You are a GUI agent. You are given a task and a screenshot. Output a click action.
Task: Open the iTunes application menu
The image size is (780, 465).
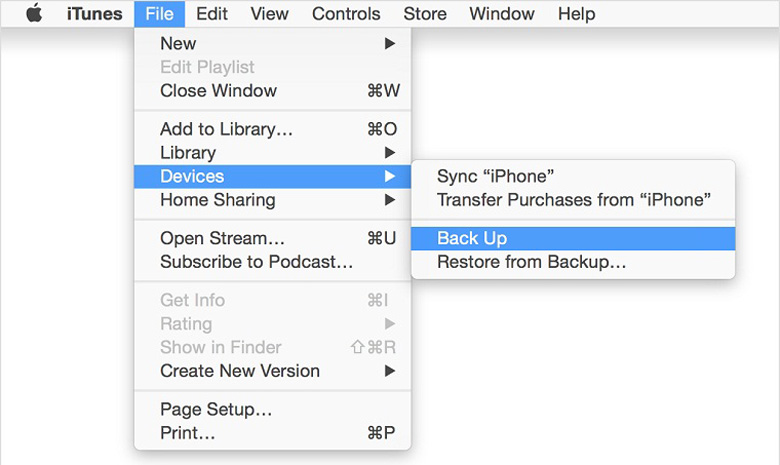[x=95, y=14]
